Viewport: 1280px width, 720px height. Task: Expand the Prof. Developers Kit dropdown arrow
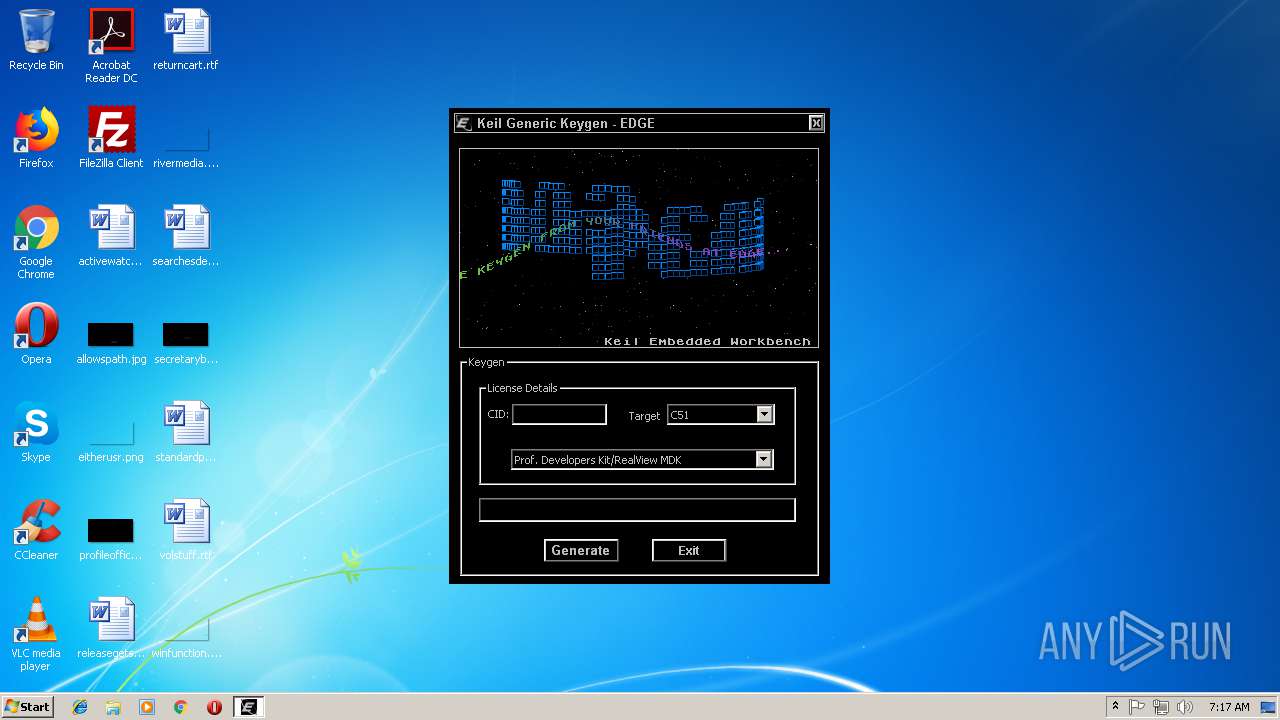(764, 459)
